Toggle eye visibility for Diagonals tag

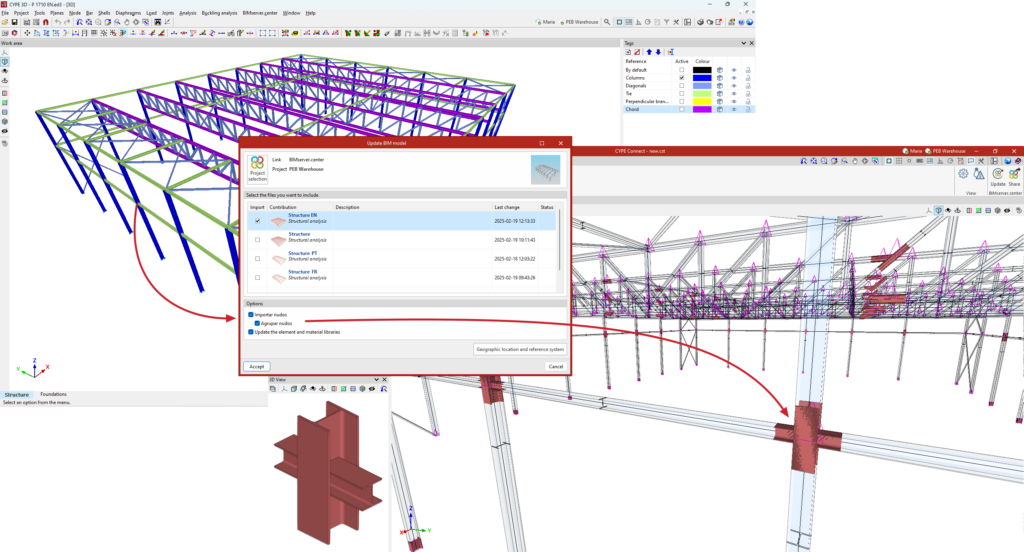pyautogui.click(x=734, y=86)
